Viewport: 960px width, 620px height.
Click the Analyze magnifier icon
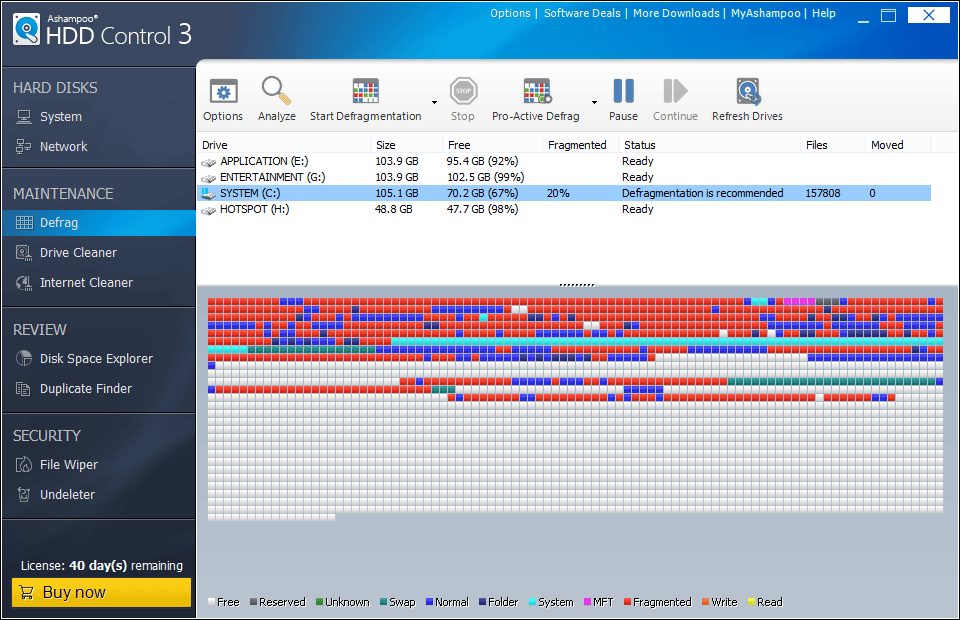tap(276, 92)
